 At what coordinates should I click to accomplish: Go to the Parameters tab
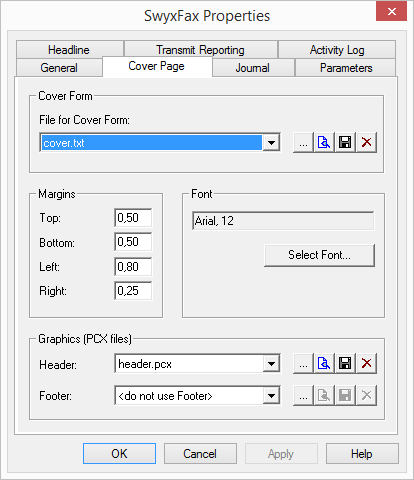point(346,68)
